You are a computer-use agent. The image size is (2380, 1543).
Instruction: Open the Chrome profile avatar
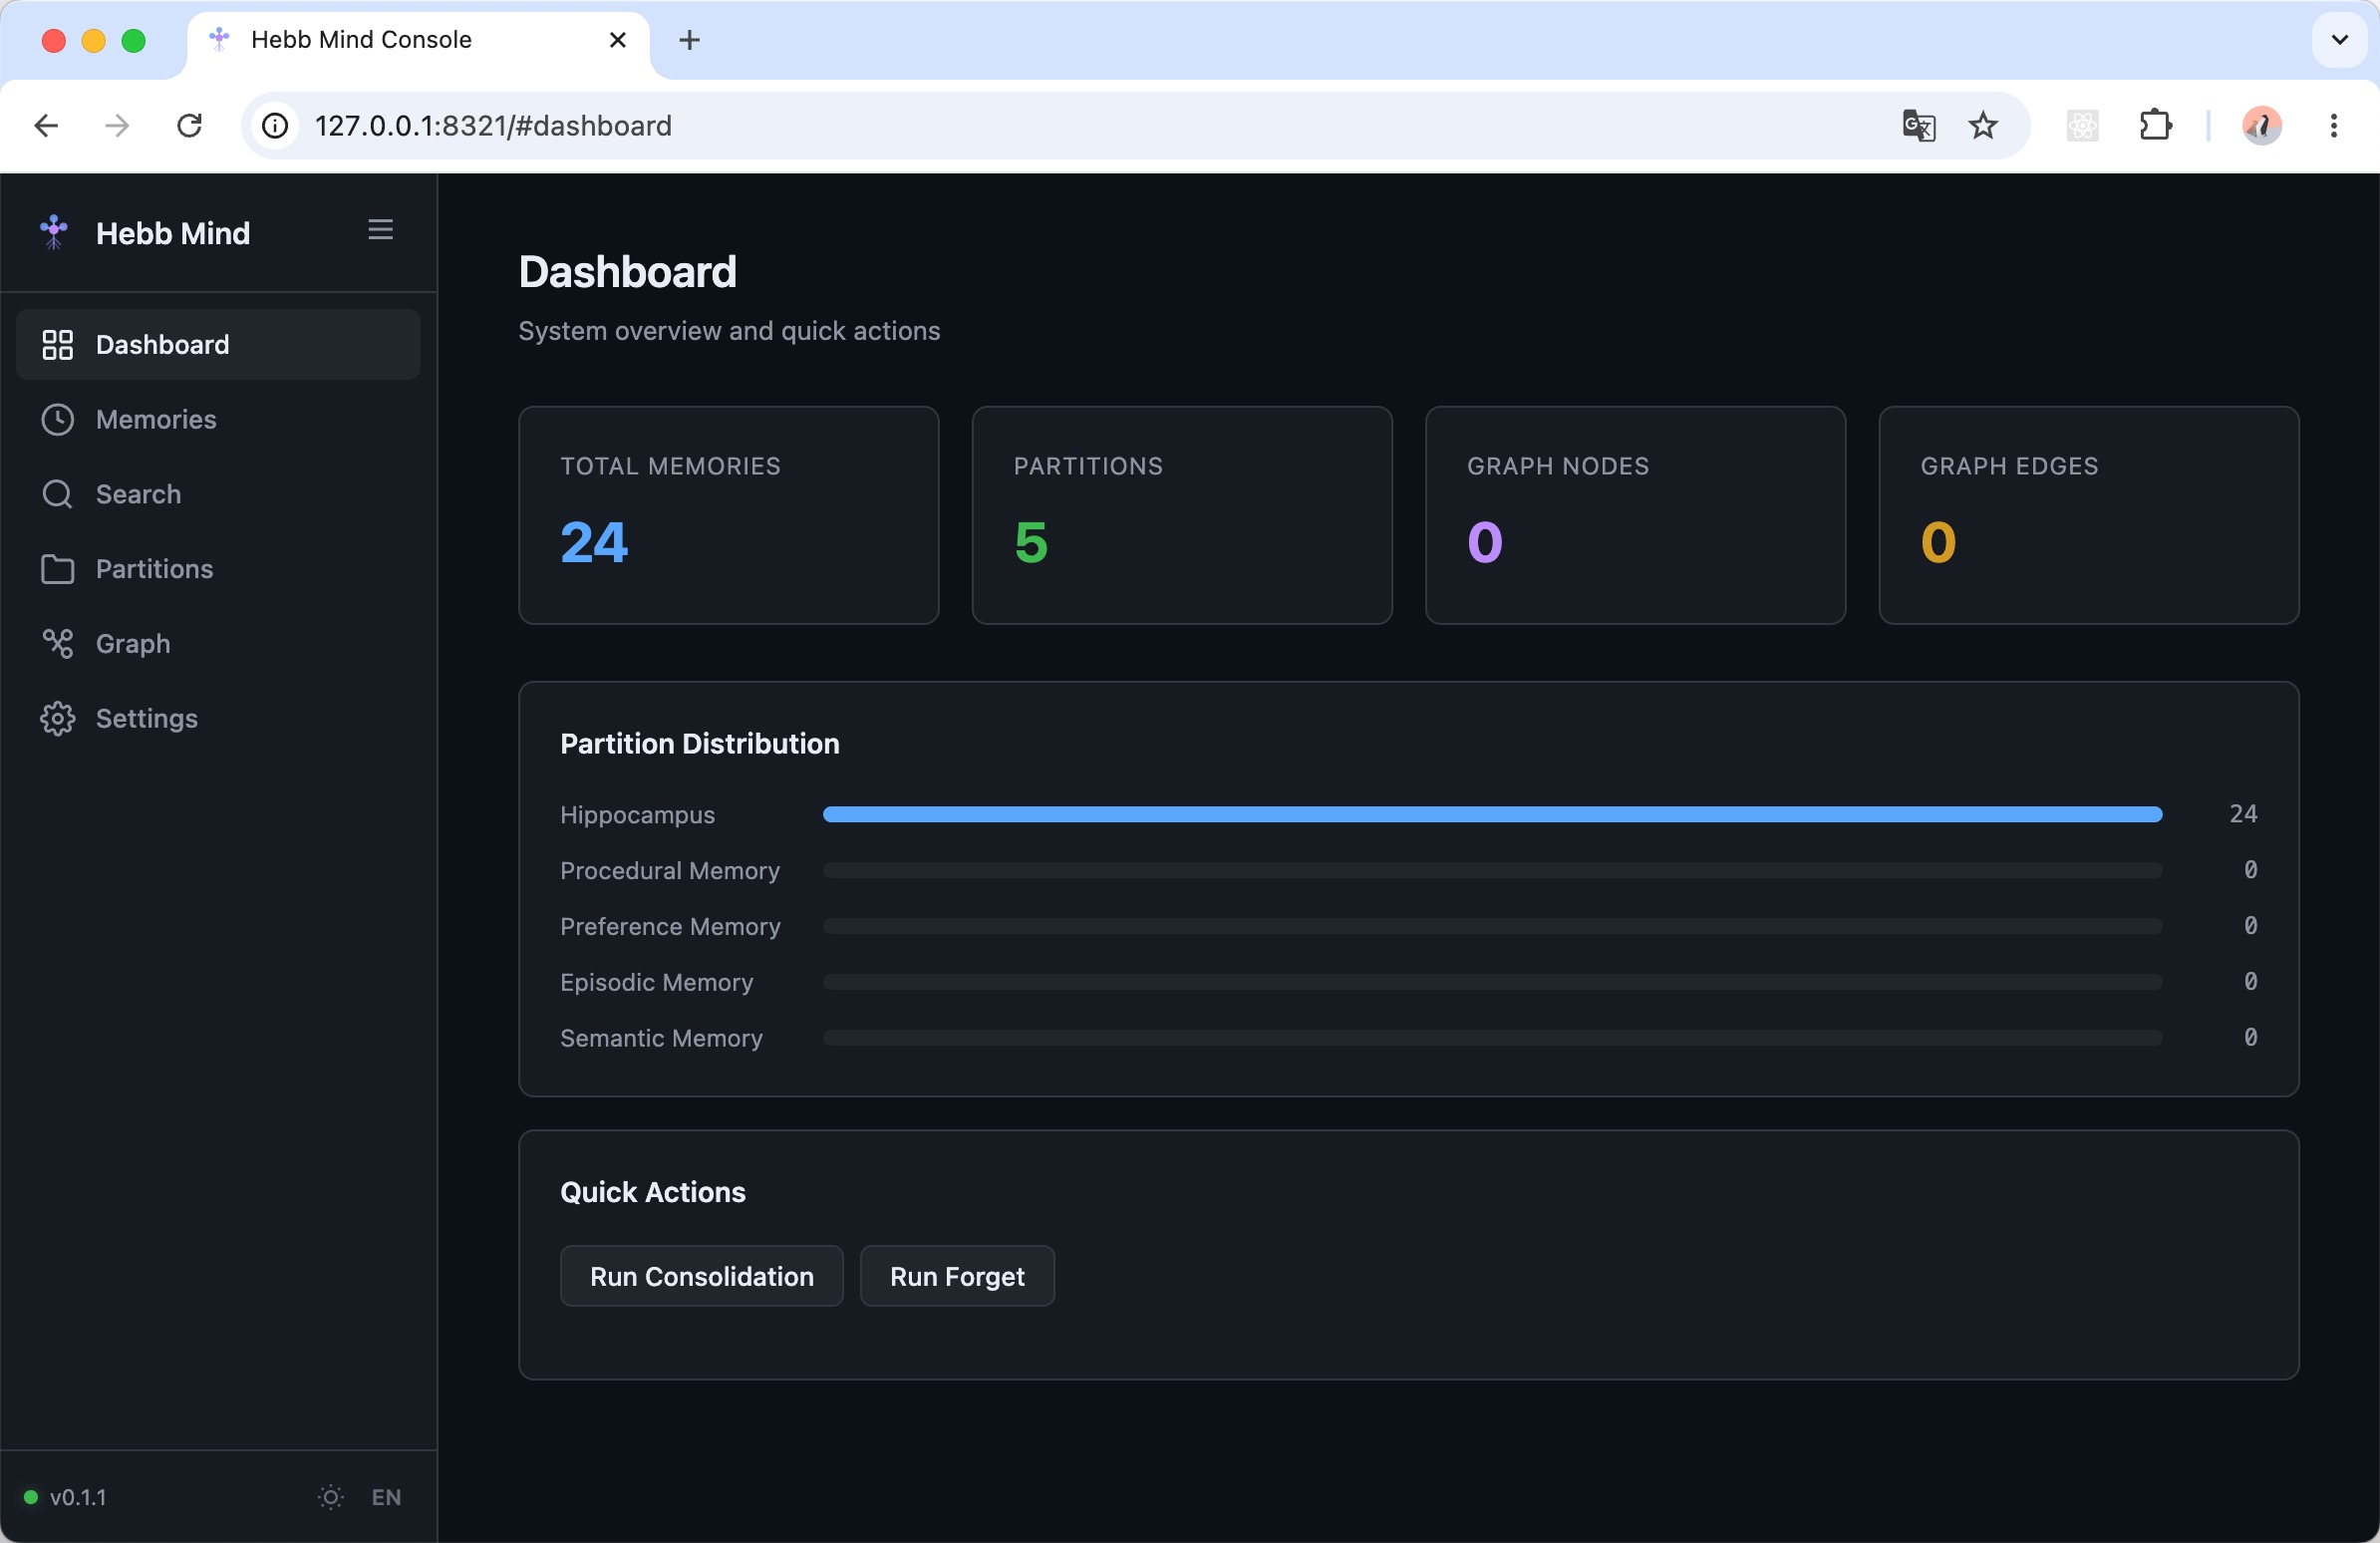(2261, 126)
